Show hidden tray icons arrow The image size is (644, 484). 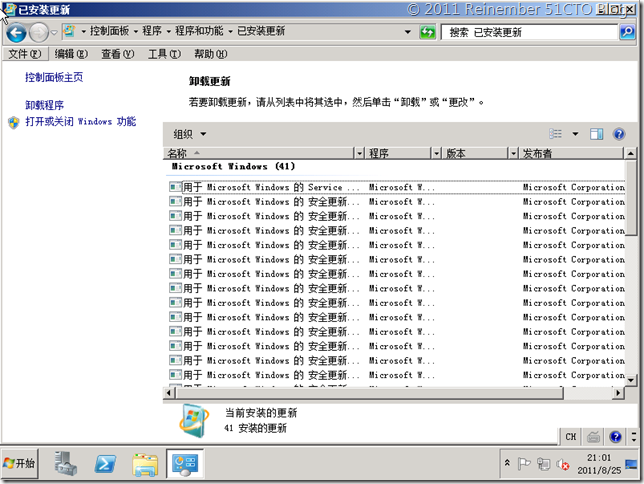tap(507, 463)
